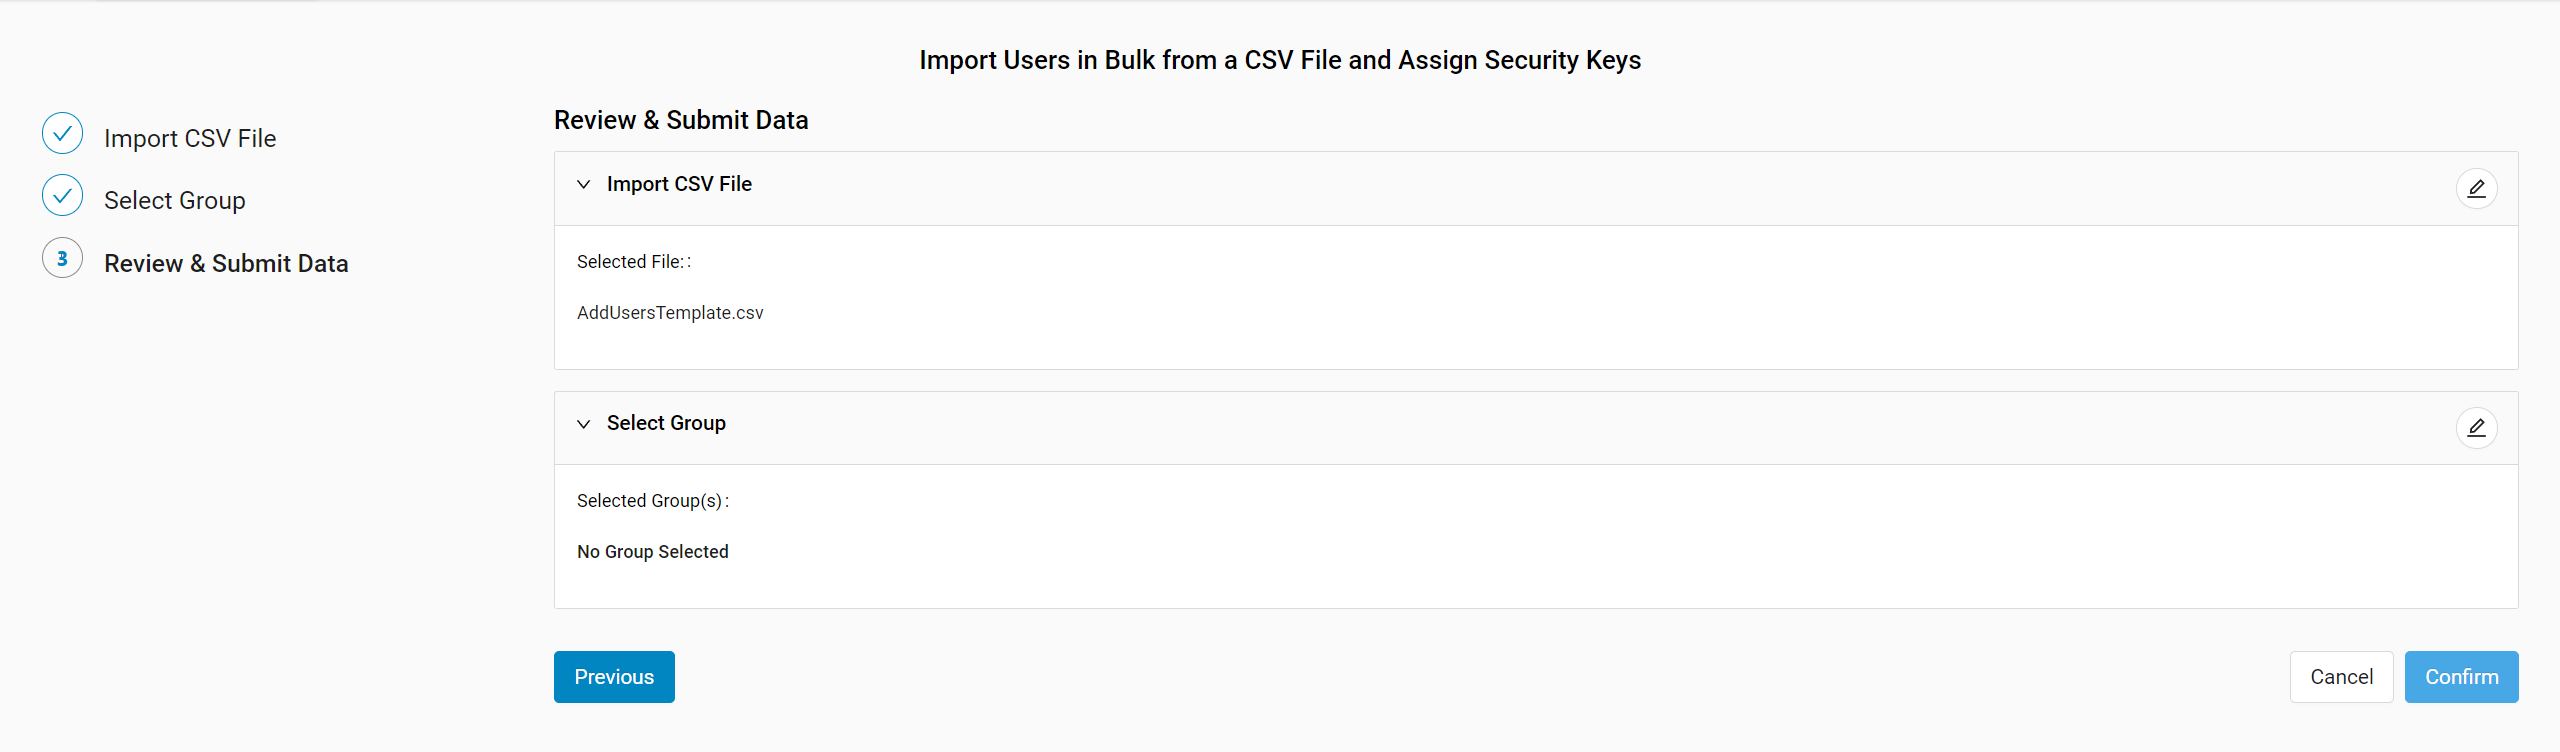Collapse the Select Group section chevron
The width and height of the screenshot is (2560, 752).
[x=584, y=424]
